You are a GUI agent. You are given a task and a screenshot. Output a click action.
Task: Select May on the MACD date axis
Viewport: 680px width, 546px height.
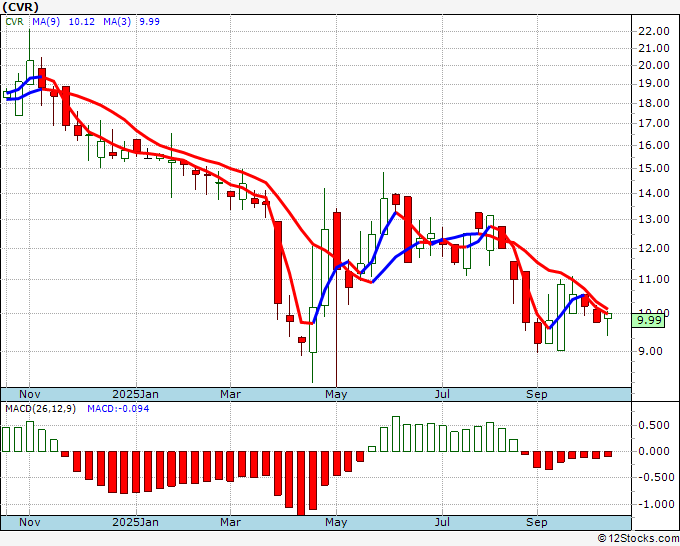(x=336, y=523)
